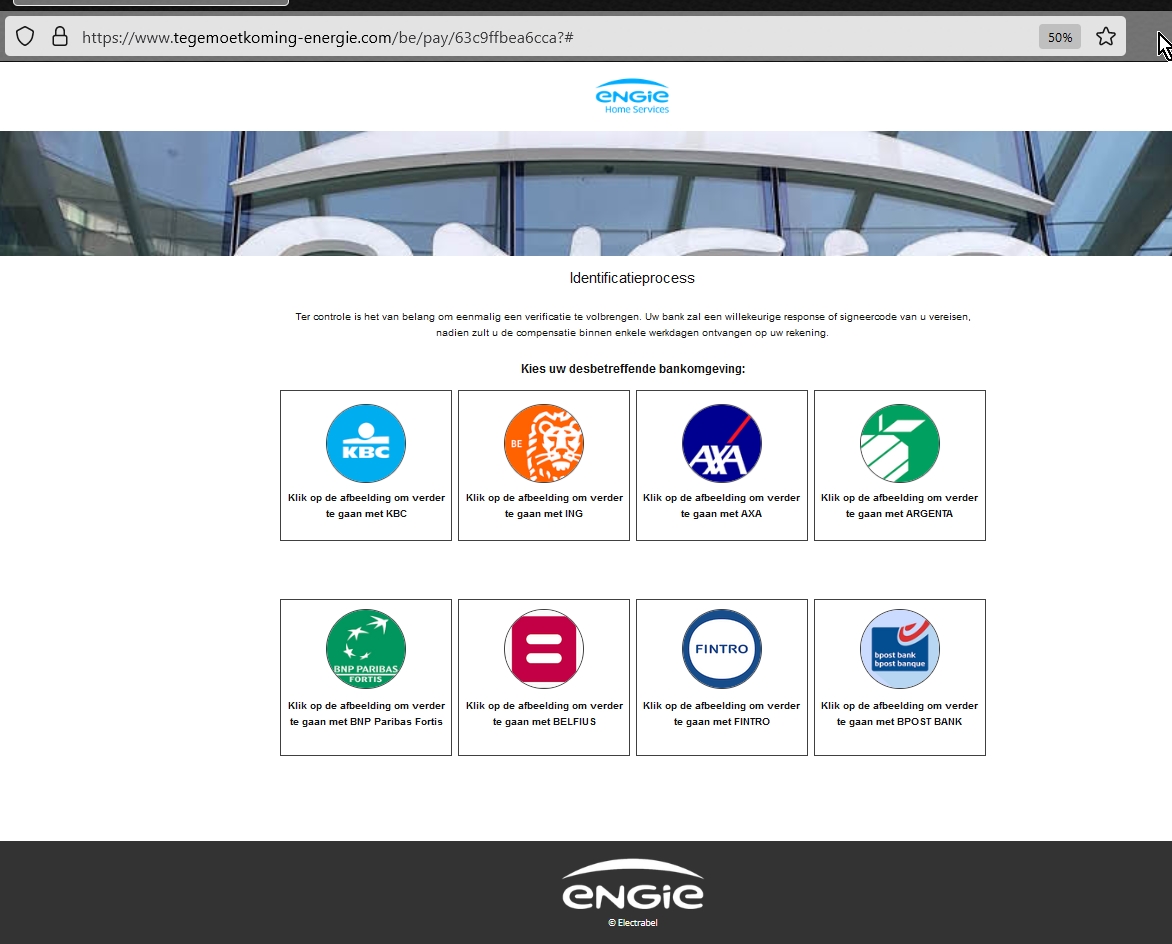Reset the 50% zoom level badge
The width and height of the screenshot is (1172, 944).
pyautogui.click(x=1059, y=37)
